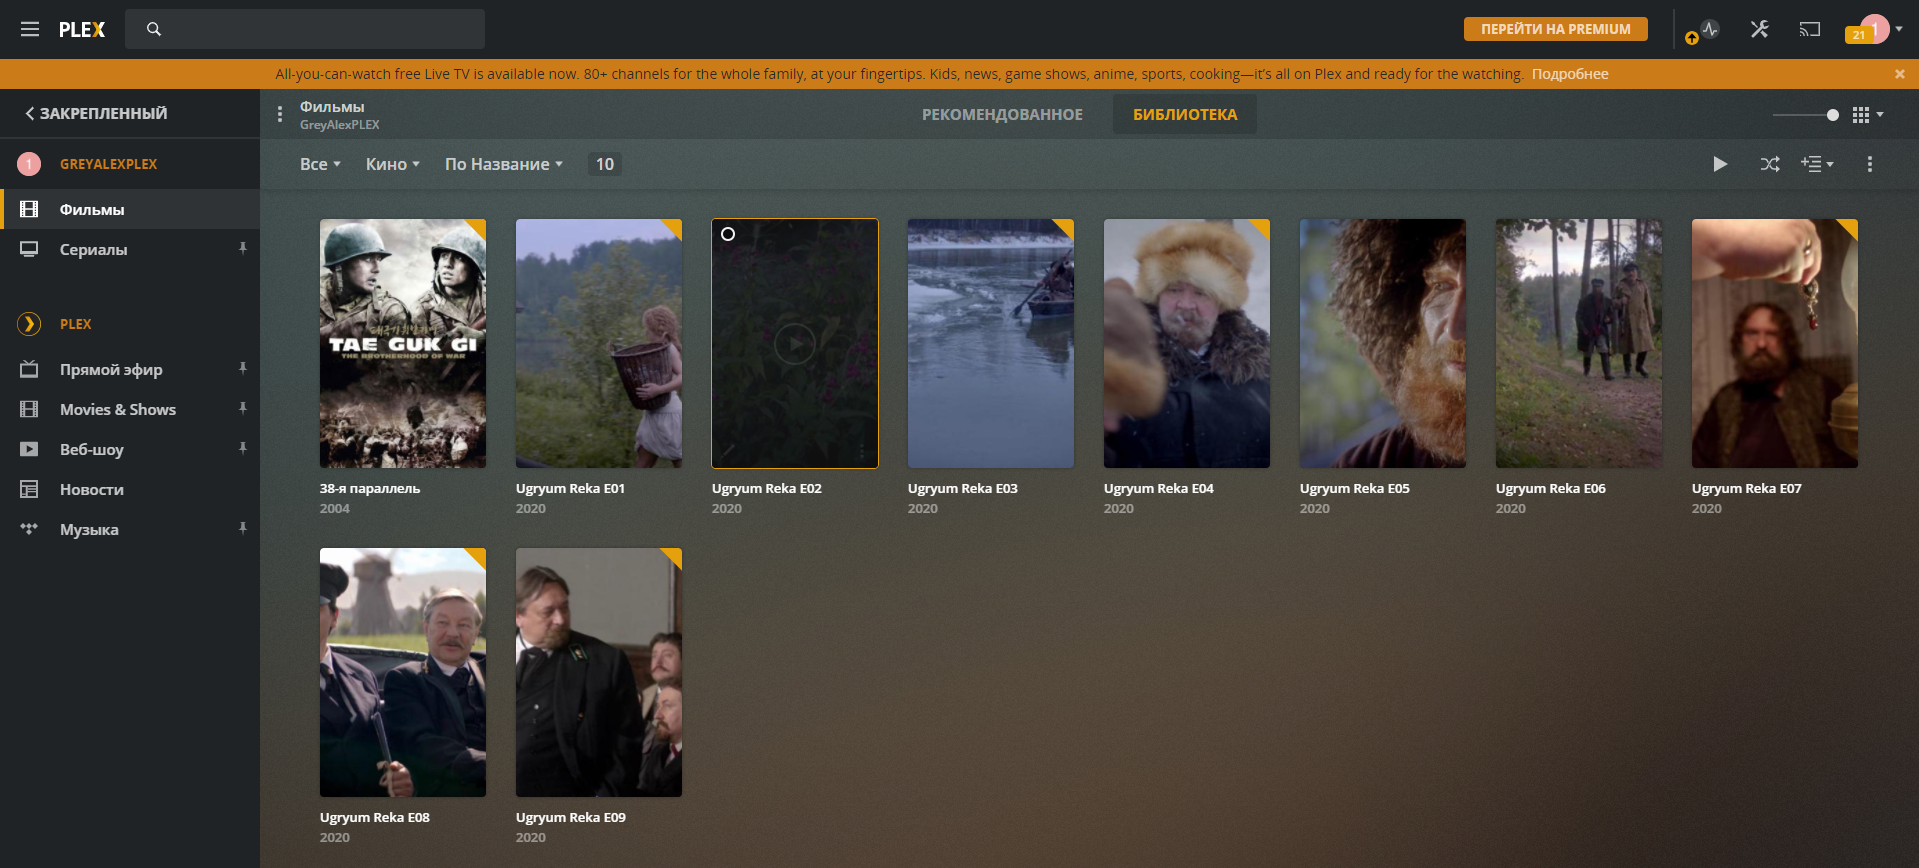Expand the Все filter dropdown

(320, 164)
